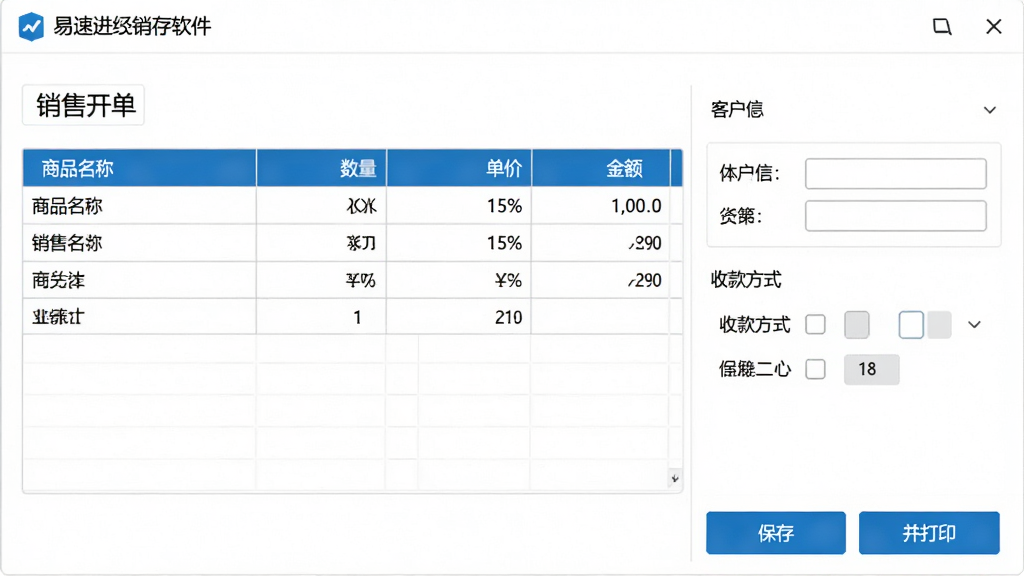Viewport: 1024px width, 576px height.
Task: Click the ¥% price cell in third row
Action: point(459,280)
